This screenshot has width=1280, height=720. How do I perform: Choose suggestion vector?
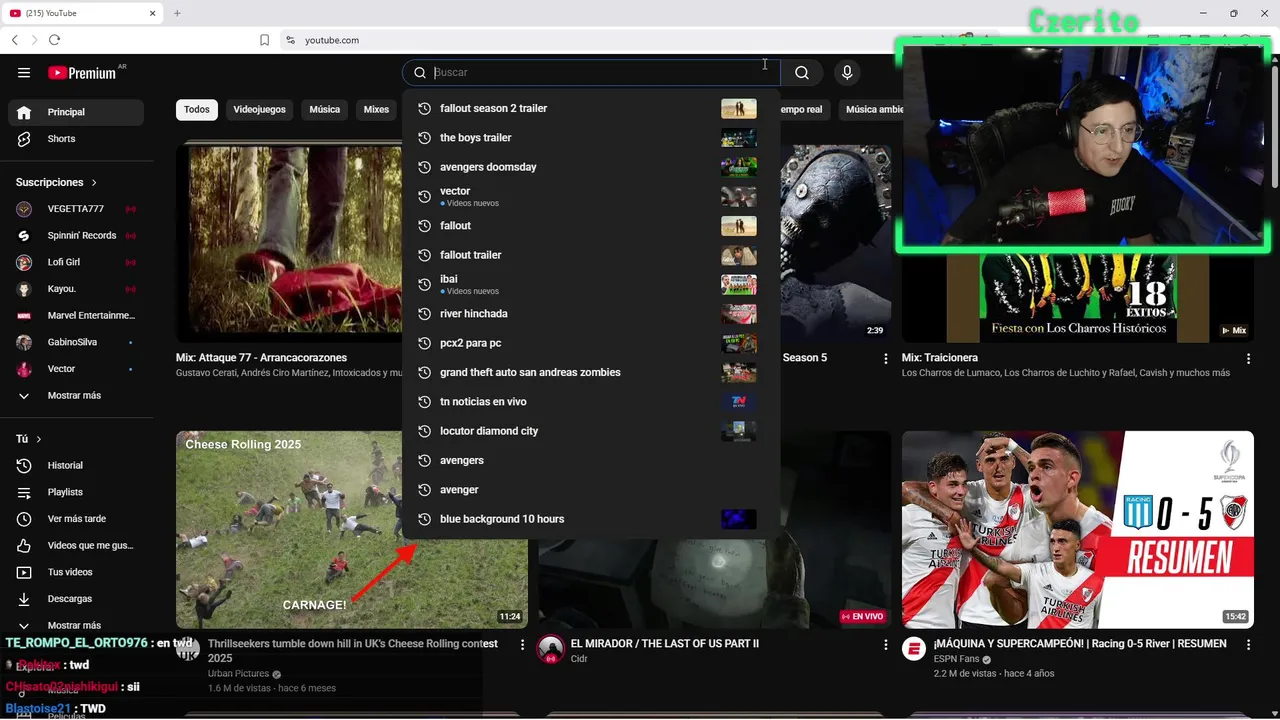click(591, 196)
